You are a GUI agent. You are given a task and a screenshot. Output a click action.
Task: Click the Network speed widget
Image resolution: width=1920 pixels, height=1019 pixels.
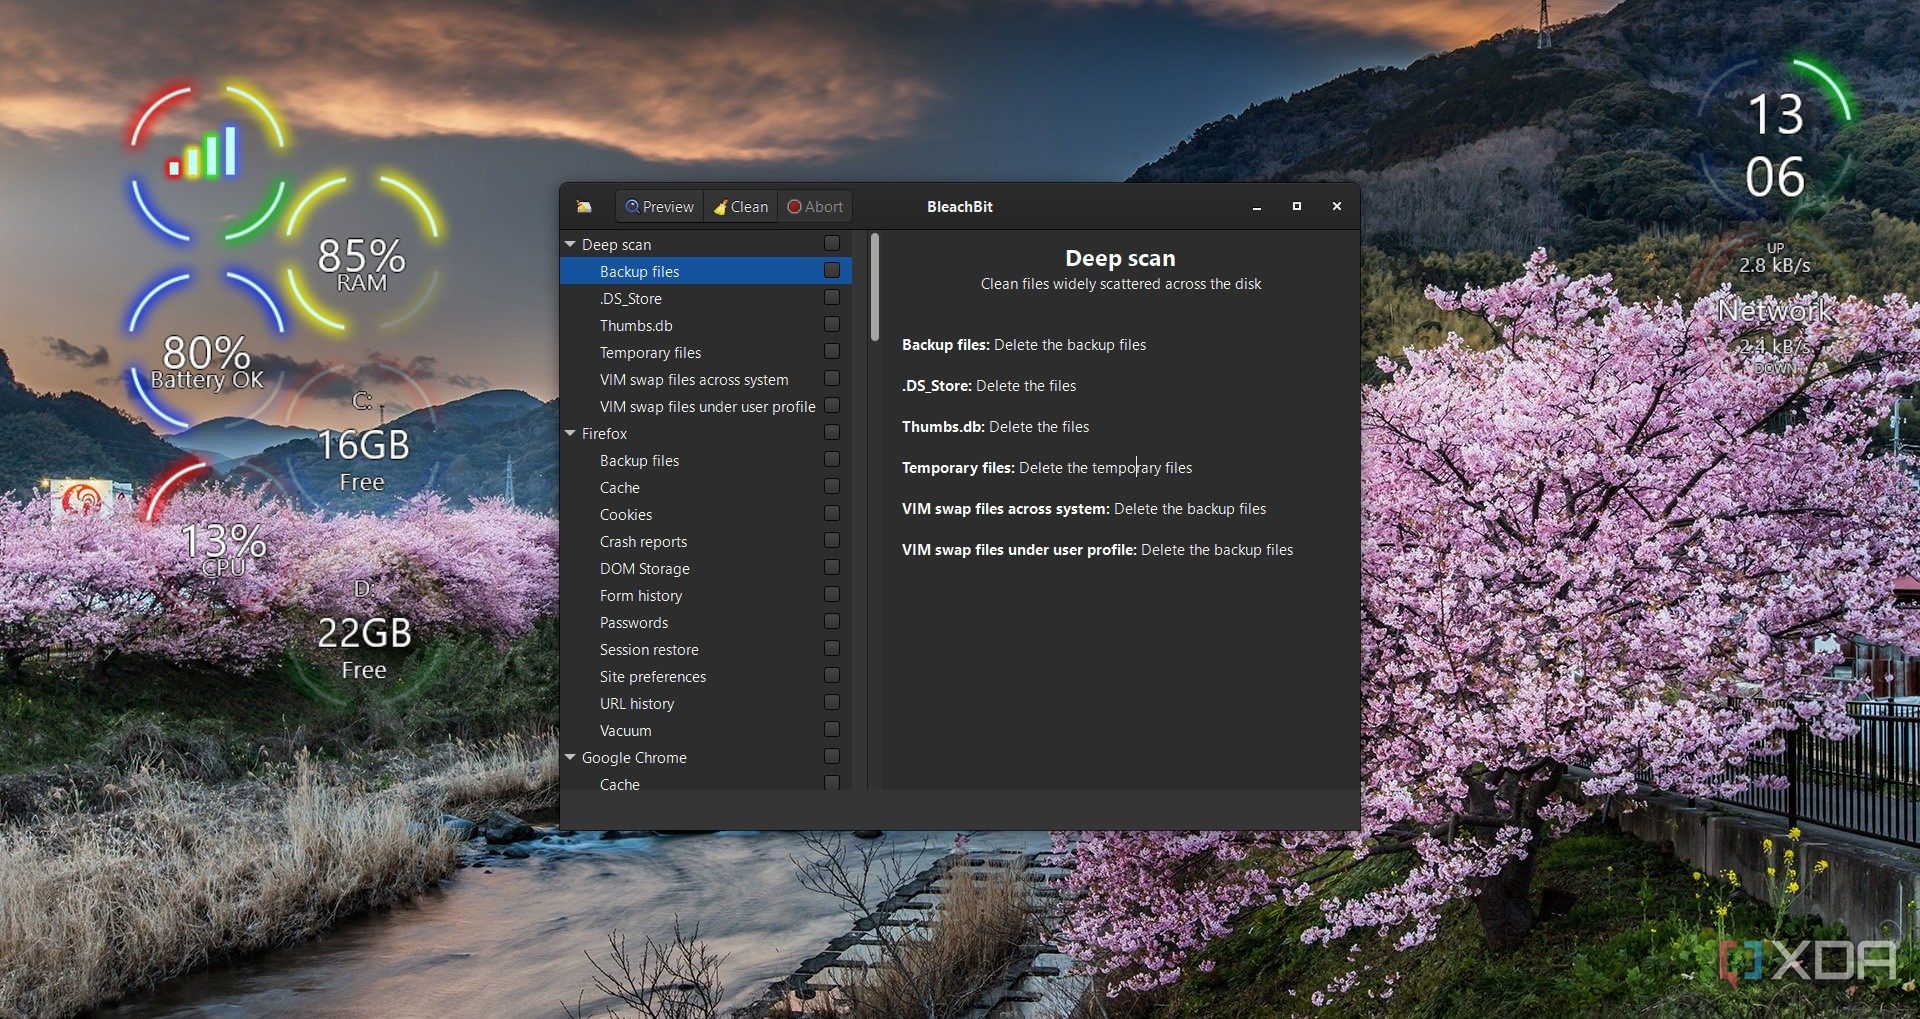click(x=1775, y=310)
